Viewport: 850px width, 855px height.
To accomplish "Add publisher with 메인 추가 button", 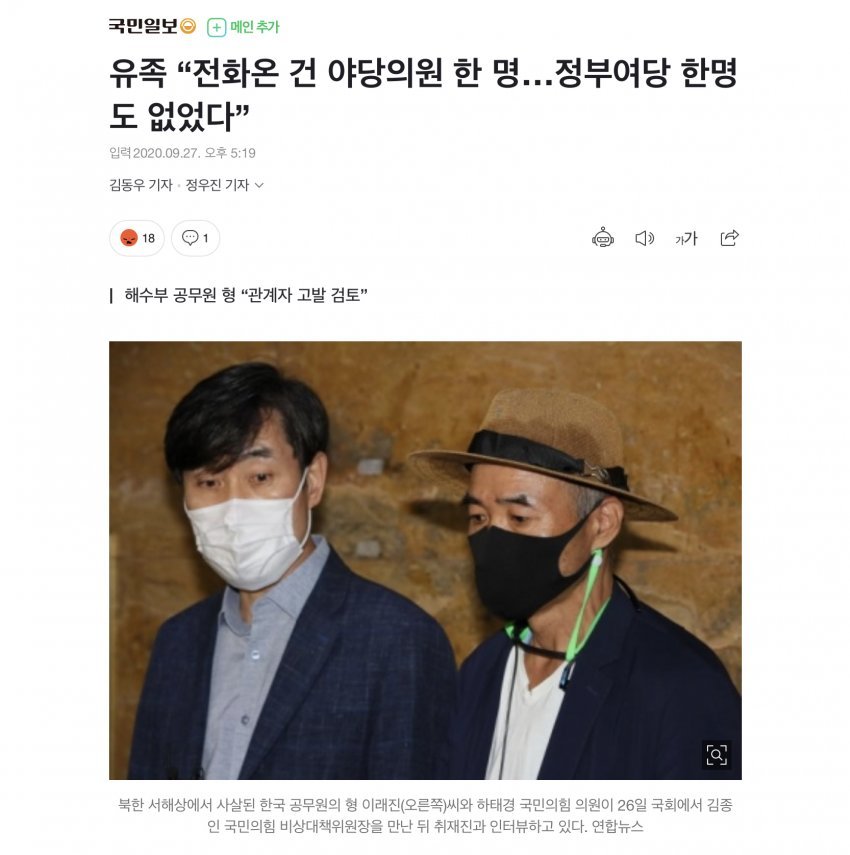I will [243, 27].
